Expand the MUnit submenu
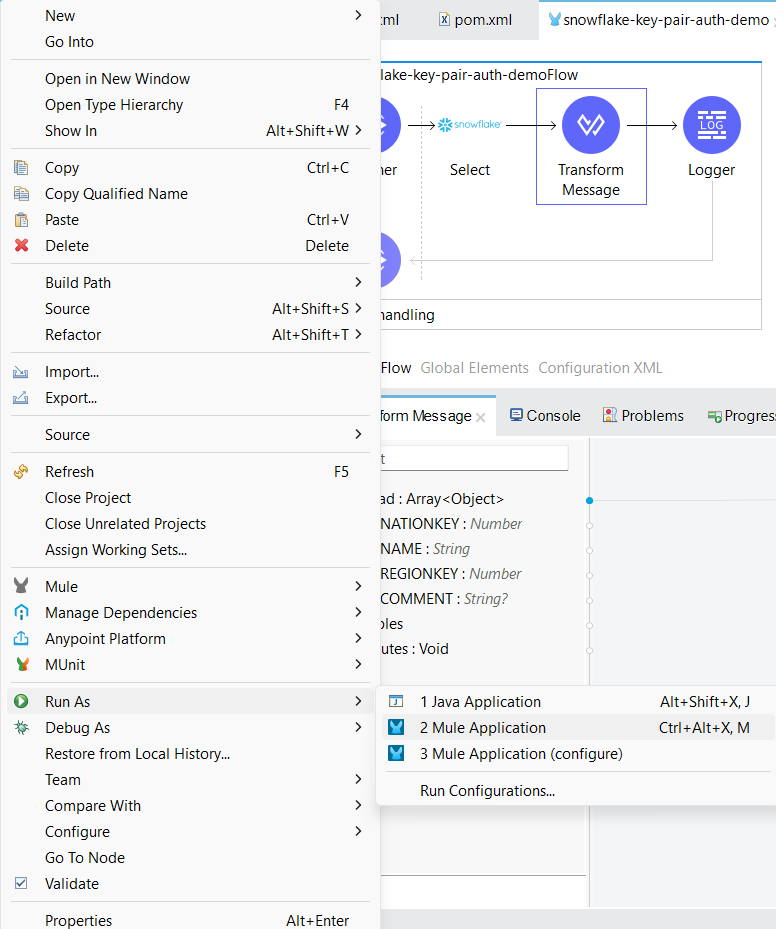The width and height of the screenshot is (776, 929). point(65,665)
